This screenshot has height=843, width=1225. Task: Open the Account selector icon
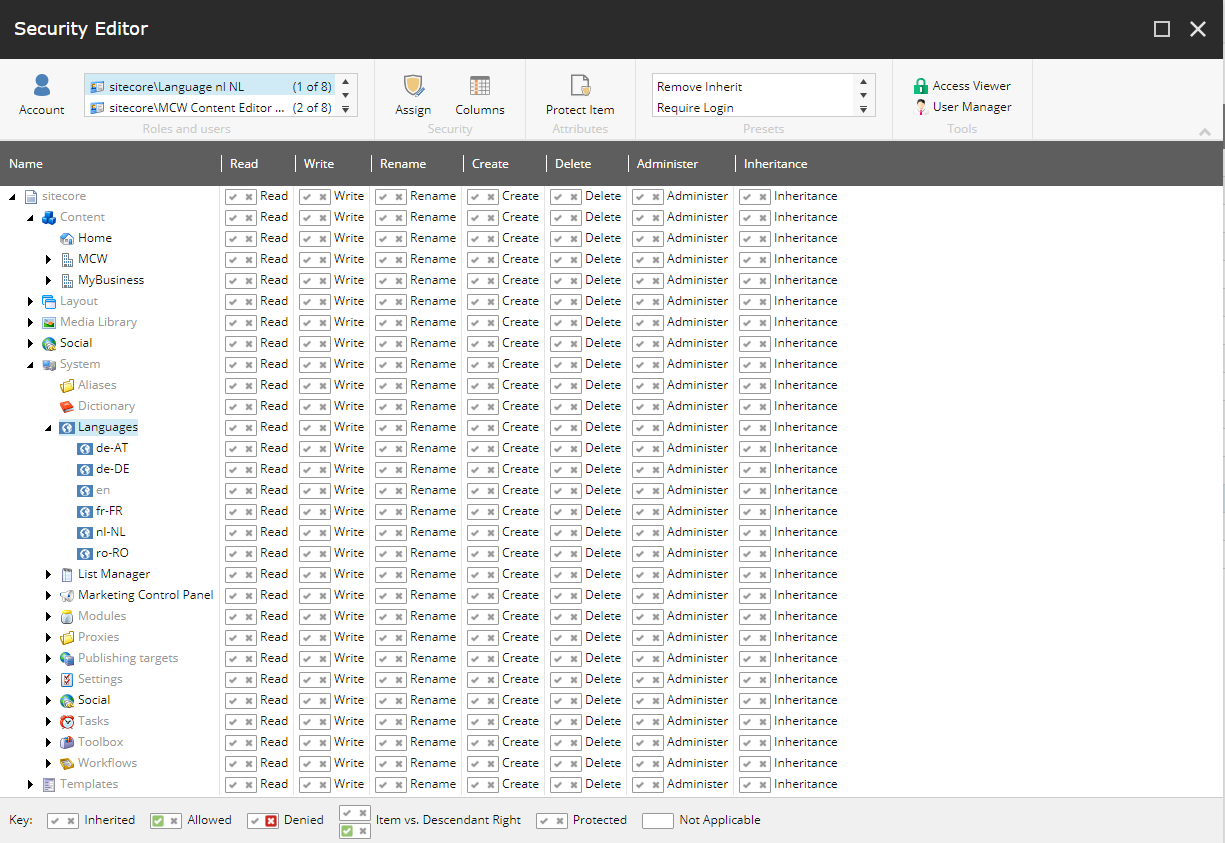[x=41, y=86]
